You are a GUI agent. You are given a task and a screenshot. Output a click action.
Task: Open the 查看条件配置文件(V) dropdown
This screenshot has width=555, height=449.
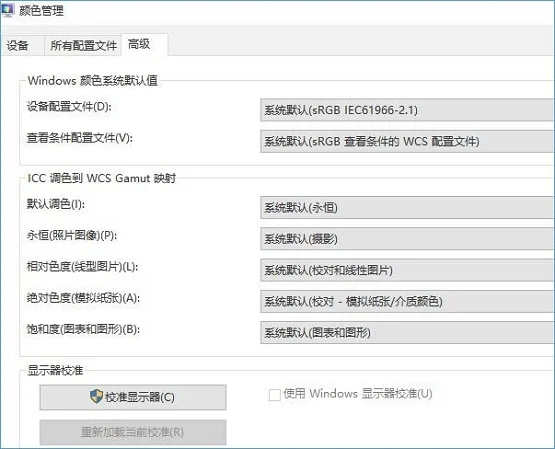coord(407,142)
